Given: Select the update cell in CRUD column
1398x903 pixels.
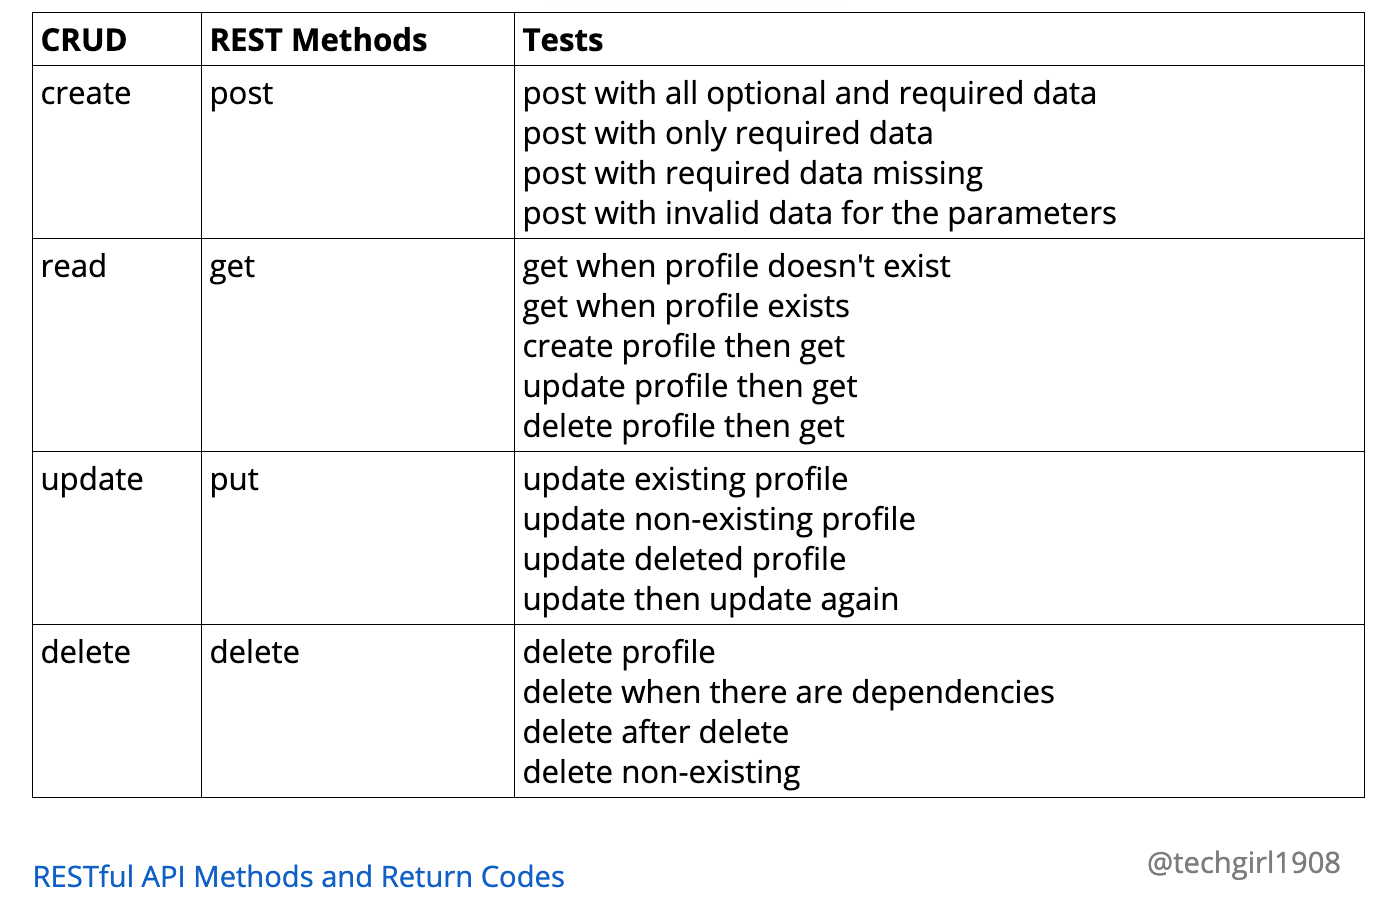Looking at the screenshot, I should [x=92, y=480].
